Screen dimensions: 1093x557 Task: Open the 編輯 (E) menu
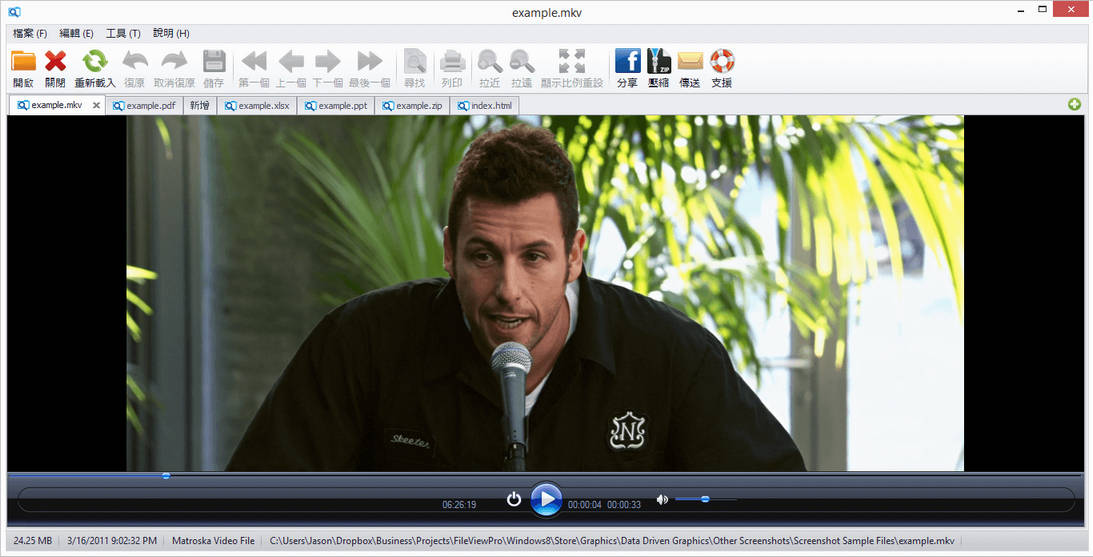tap(76, 33)
